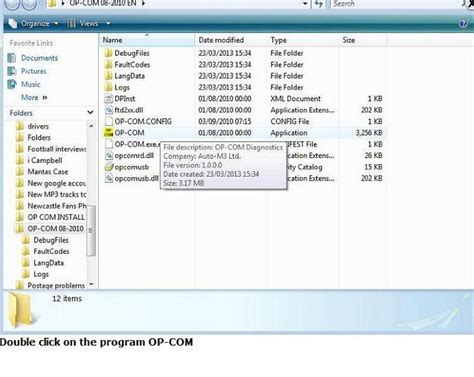Select the drivers folder in tree

38,126
